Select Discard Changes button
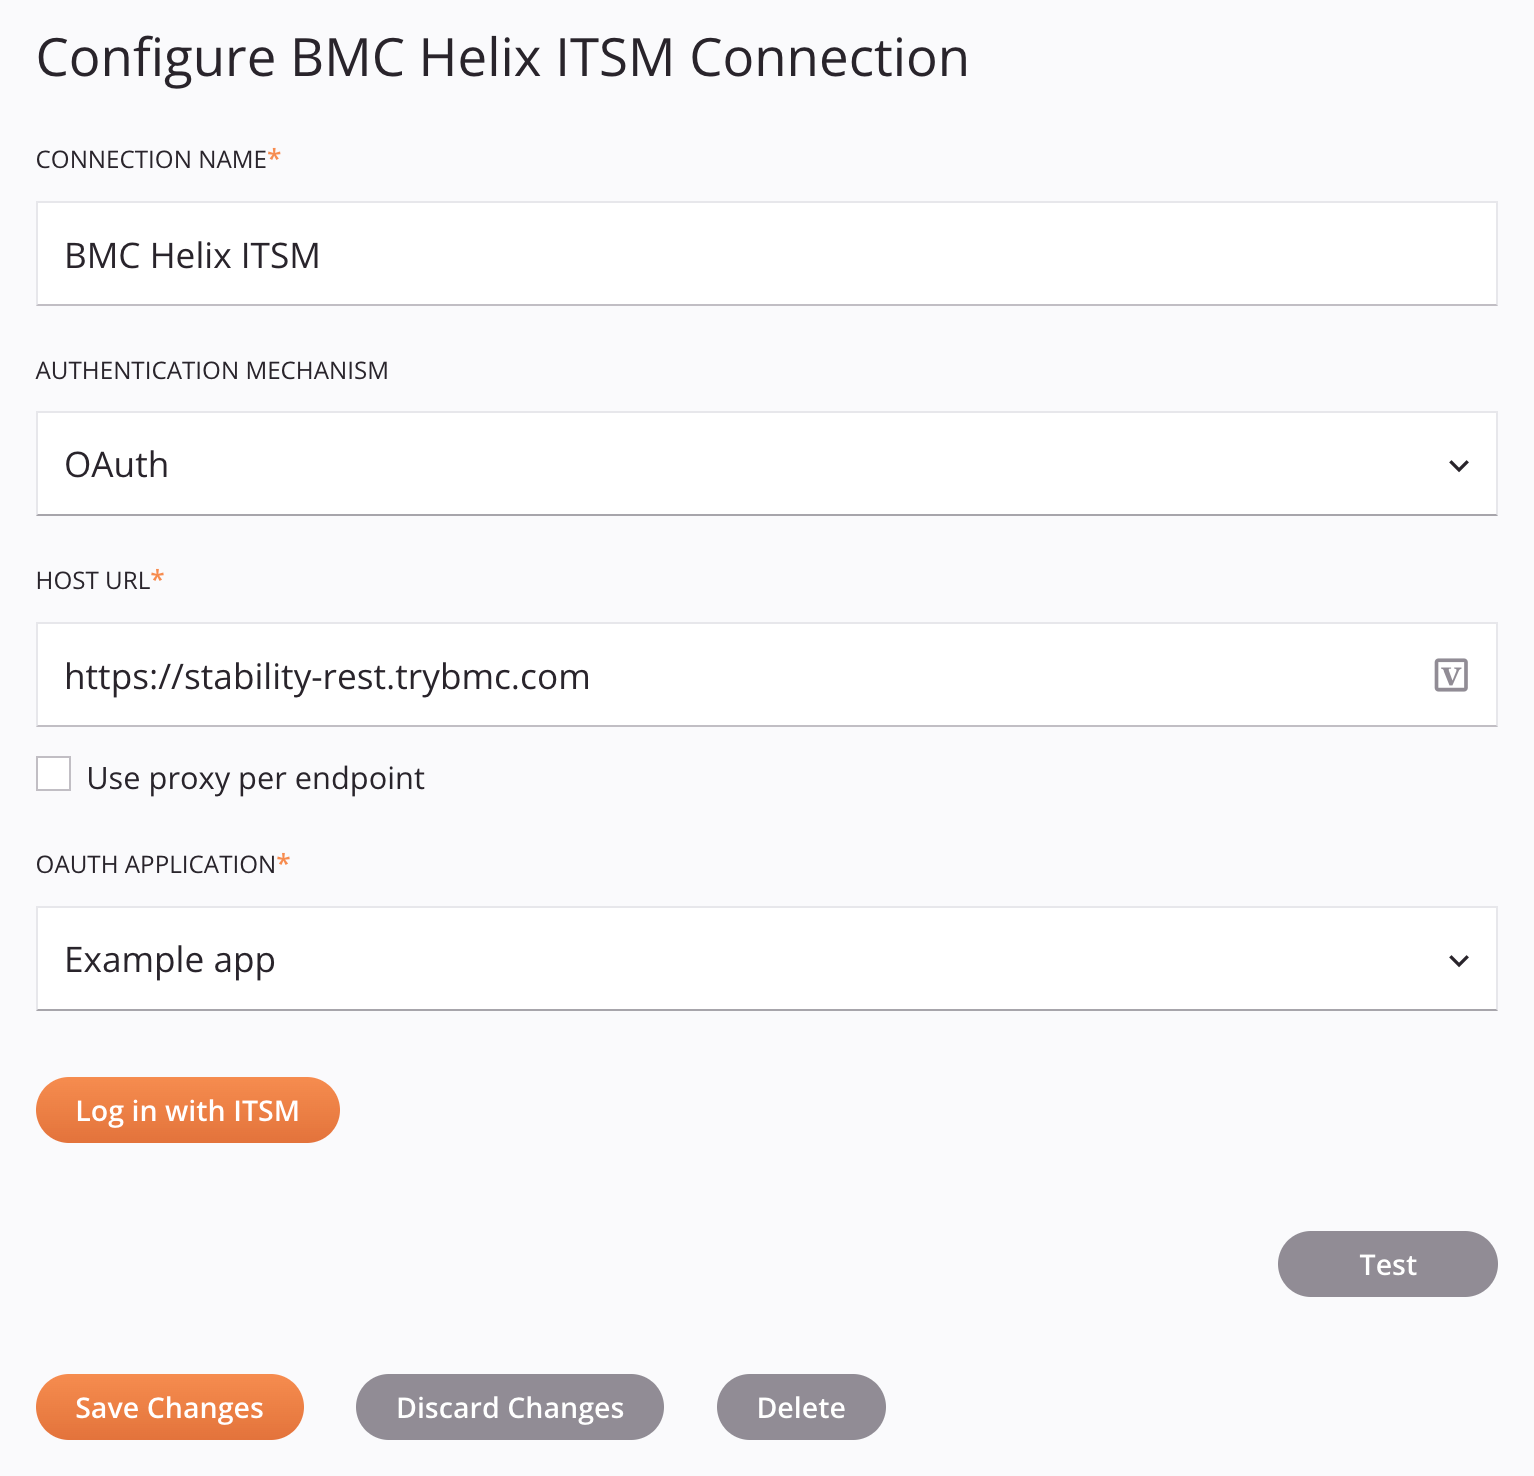The height and width of the screenshot is (1476, 1534). (x=510, y=1407)
